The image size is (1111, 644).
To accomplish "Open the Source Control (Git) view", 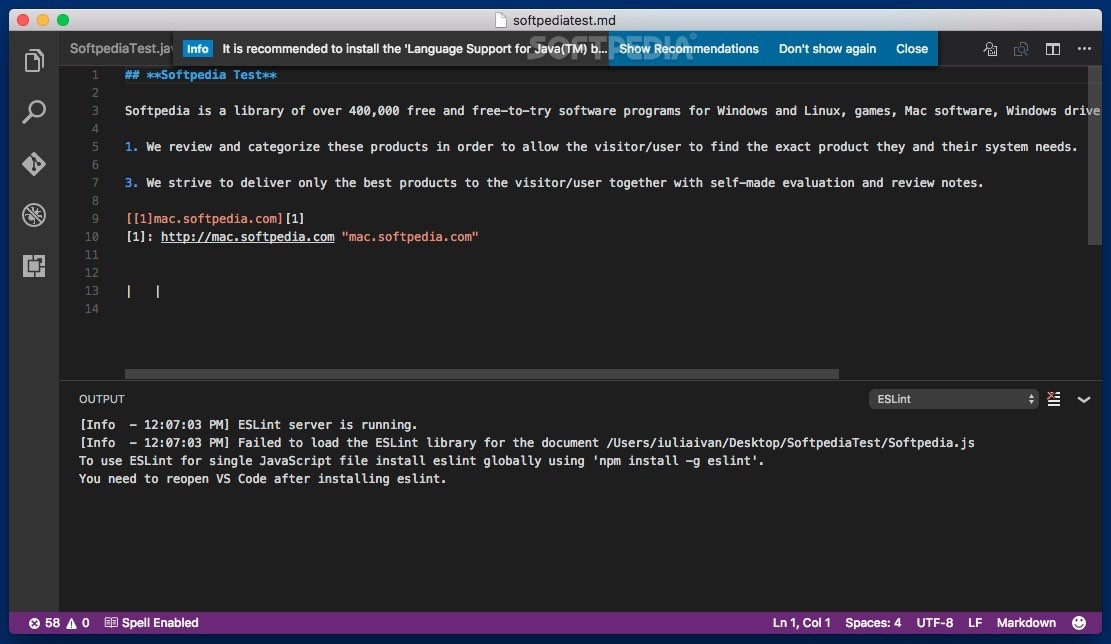I will [34, 164].
